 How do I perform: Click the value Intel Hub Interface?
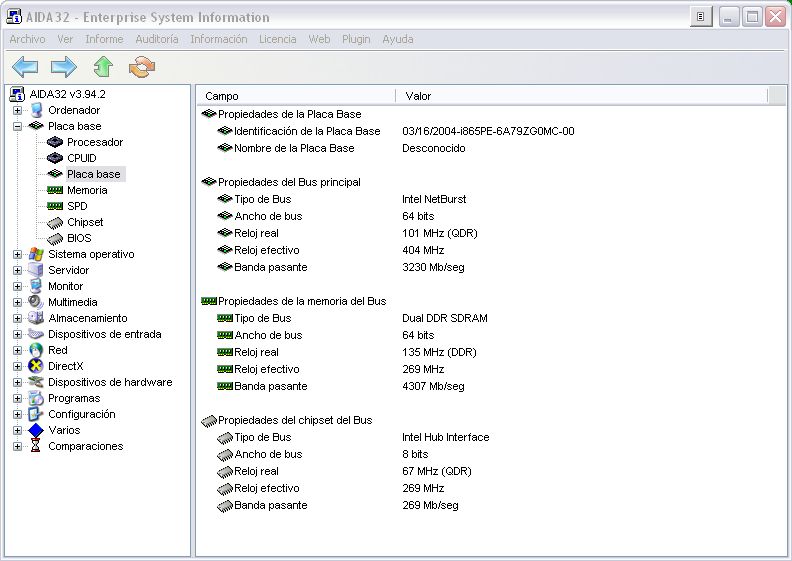[x=446, y=437]
